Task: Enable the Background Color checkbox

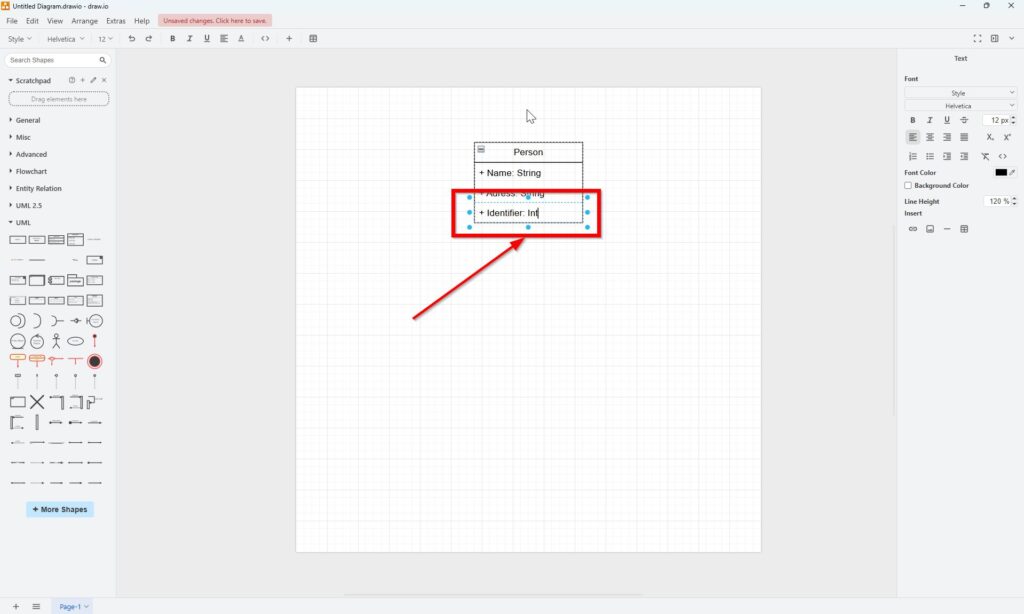Action: click(908, 185)
